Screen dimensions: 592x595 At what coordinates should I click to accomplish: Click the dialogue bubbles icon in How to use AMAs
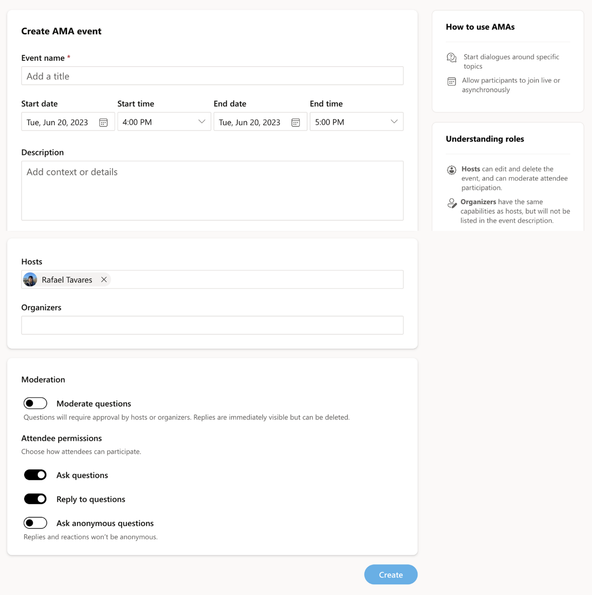coord(452,57)
